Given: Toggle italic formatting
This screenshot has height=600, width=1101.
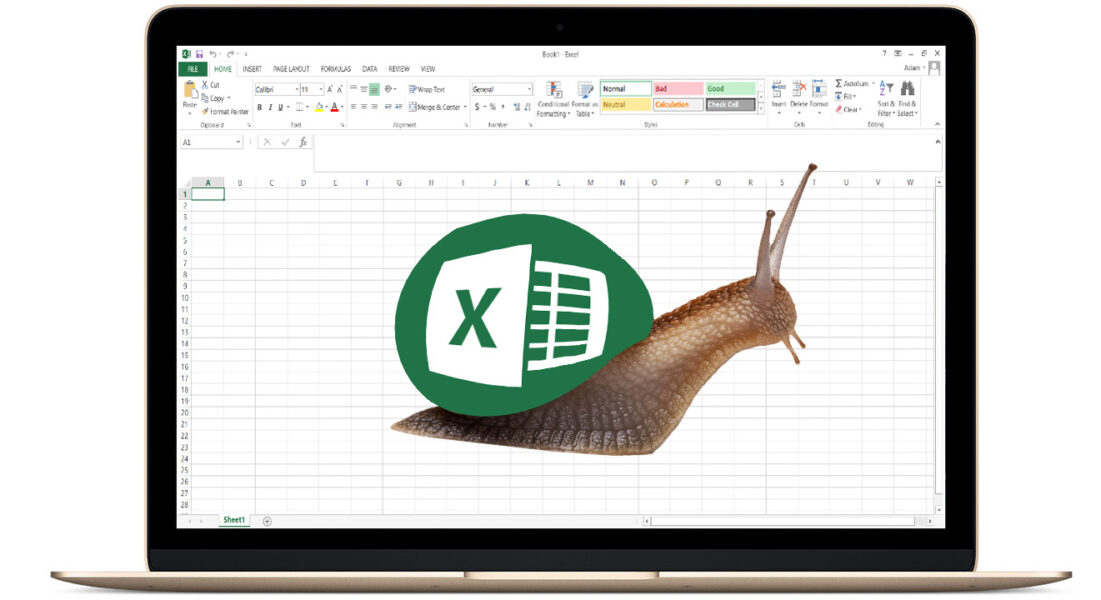Looking at the screenshot, I should (x=270, y=107).
